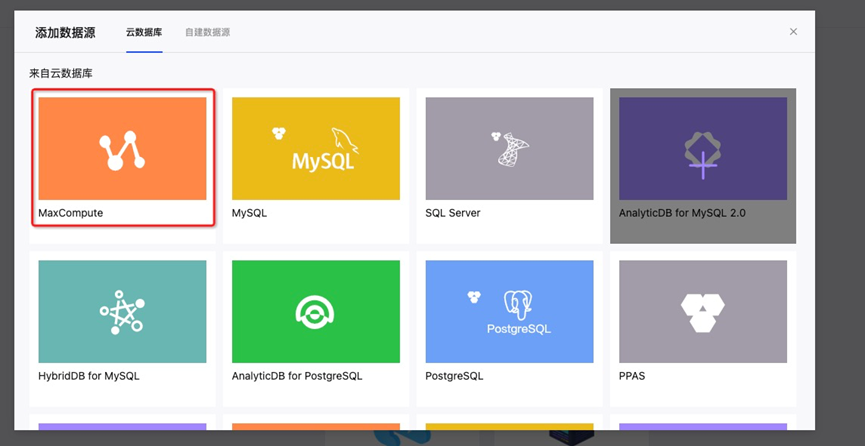Click the AnalyticDB for MySQL 2.0 label
Image resolution: width=865 pixels, height=446 pixels.
coord(682,213)
